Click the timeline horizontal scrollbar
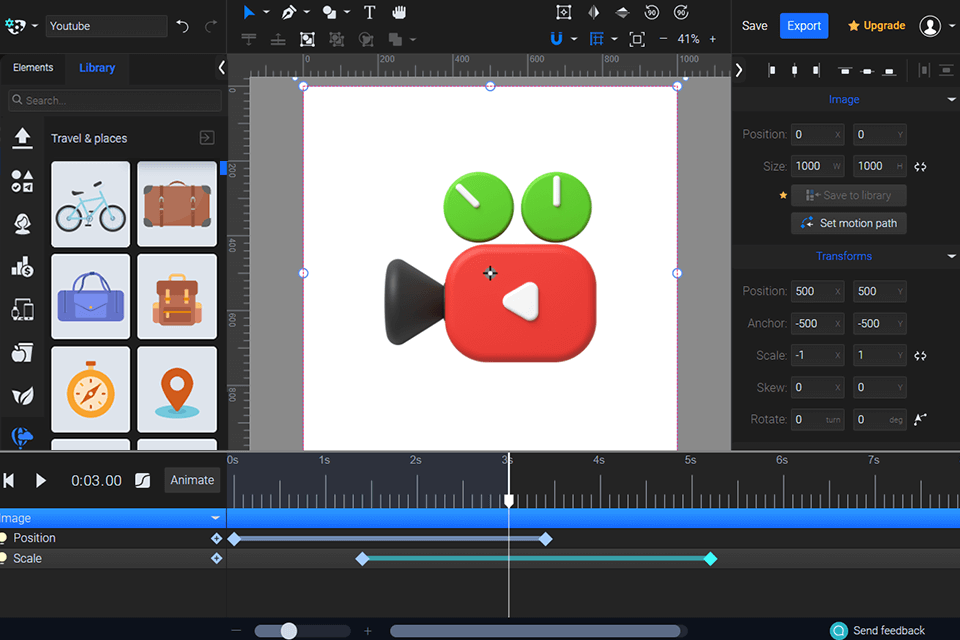Image resolution: width=960 pixels, height=640 pixels. 536,631
